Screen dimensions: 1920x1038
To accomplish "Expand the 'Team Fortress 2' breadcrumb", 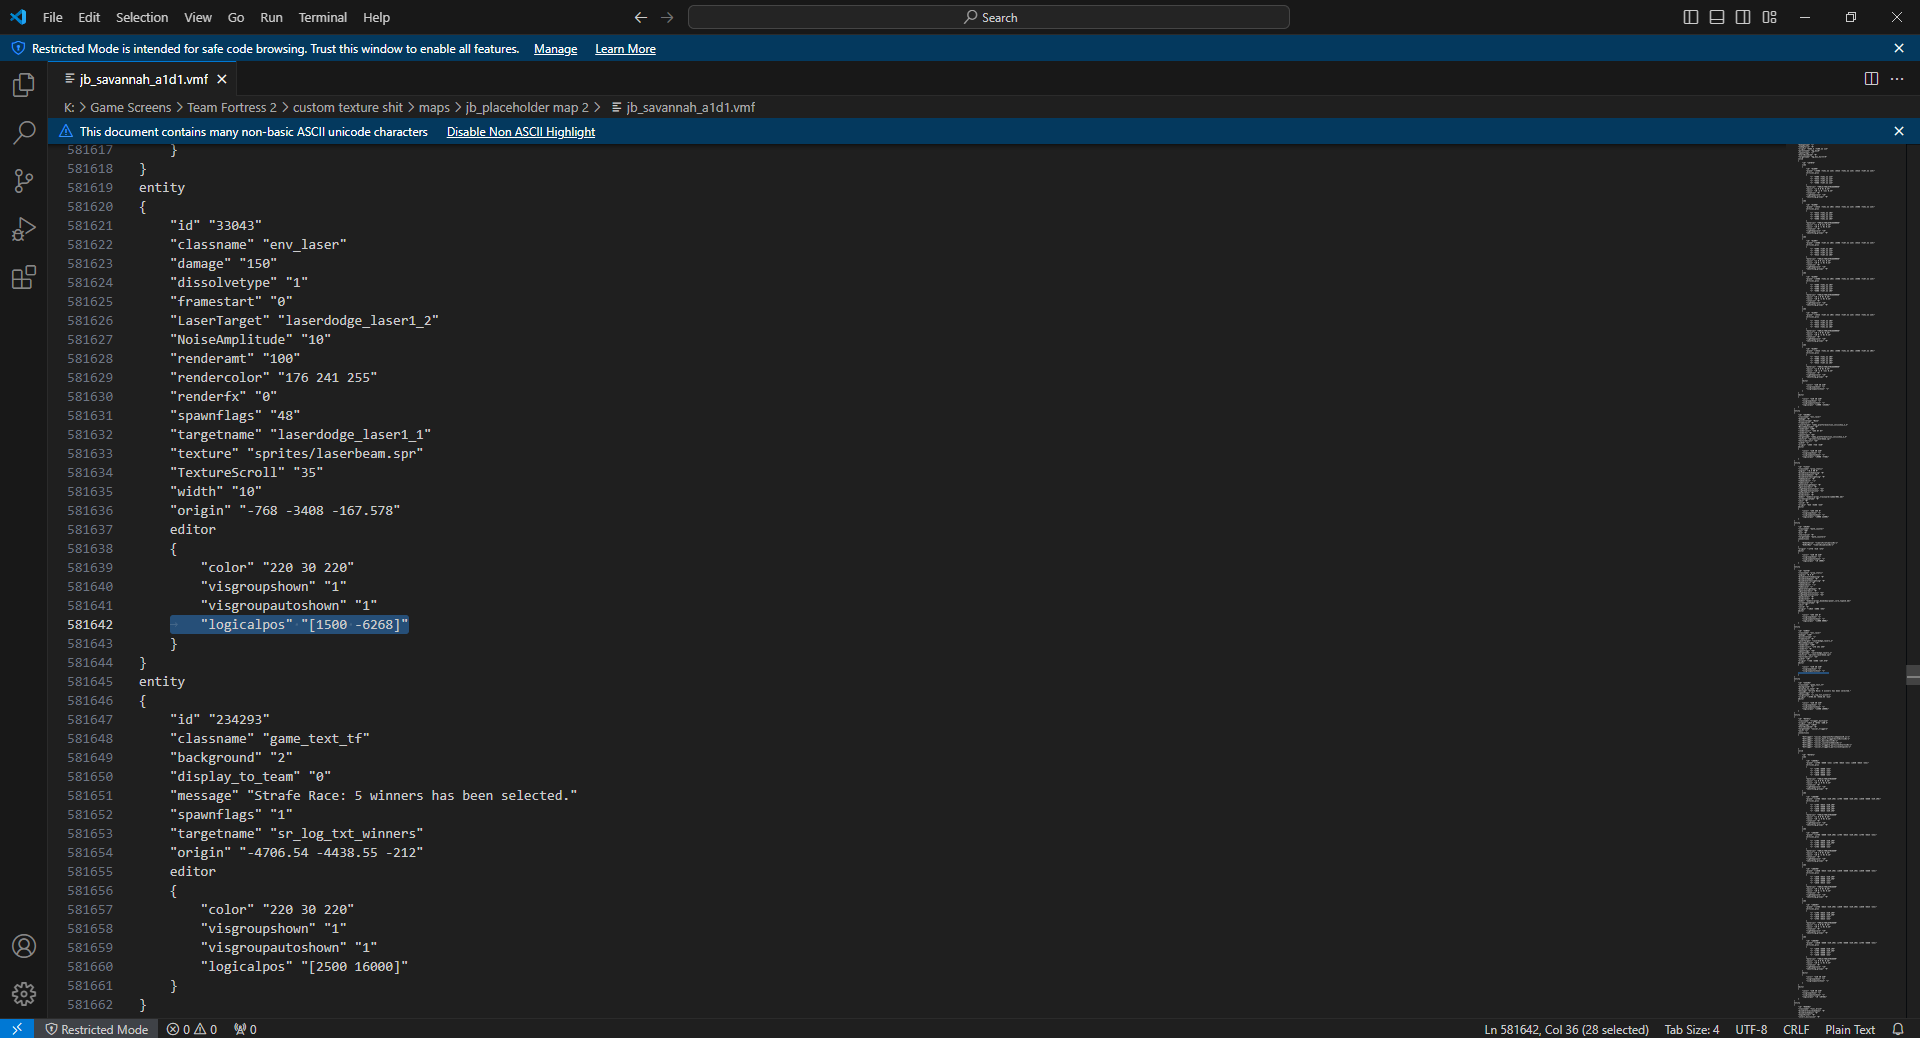I will 231,107.
